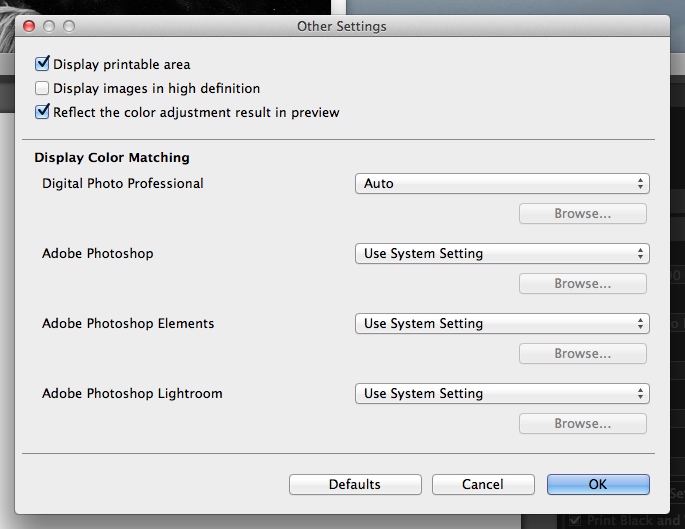Click Browse under Digital Photo Professional

pyautogui.click(x=582, y=214)
